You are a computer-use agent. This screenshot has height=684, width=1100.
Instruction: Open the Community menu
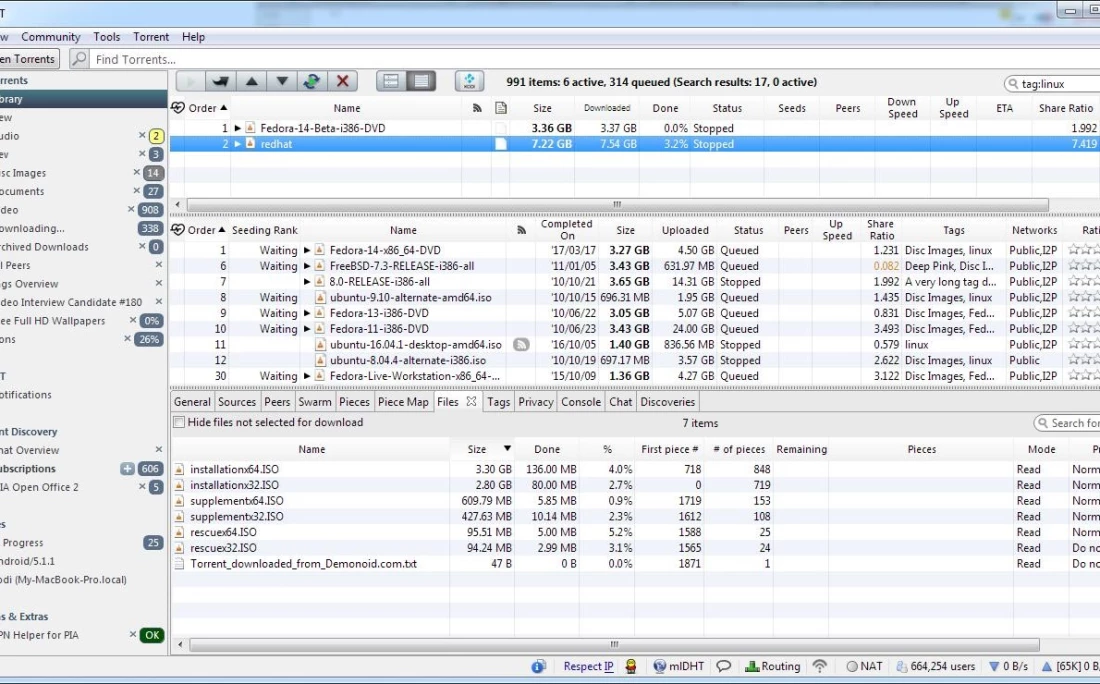(50, 37)
